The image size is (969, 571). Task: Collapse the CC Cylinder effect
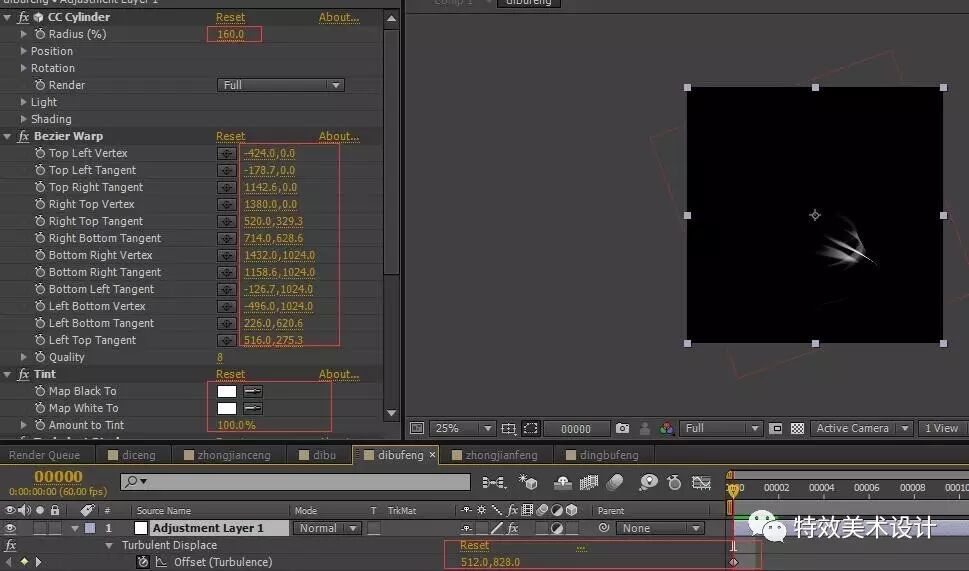coord(7,17)
